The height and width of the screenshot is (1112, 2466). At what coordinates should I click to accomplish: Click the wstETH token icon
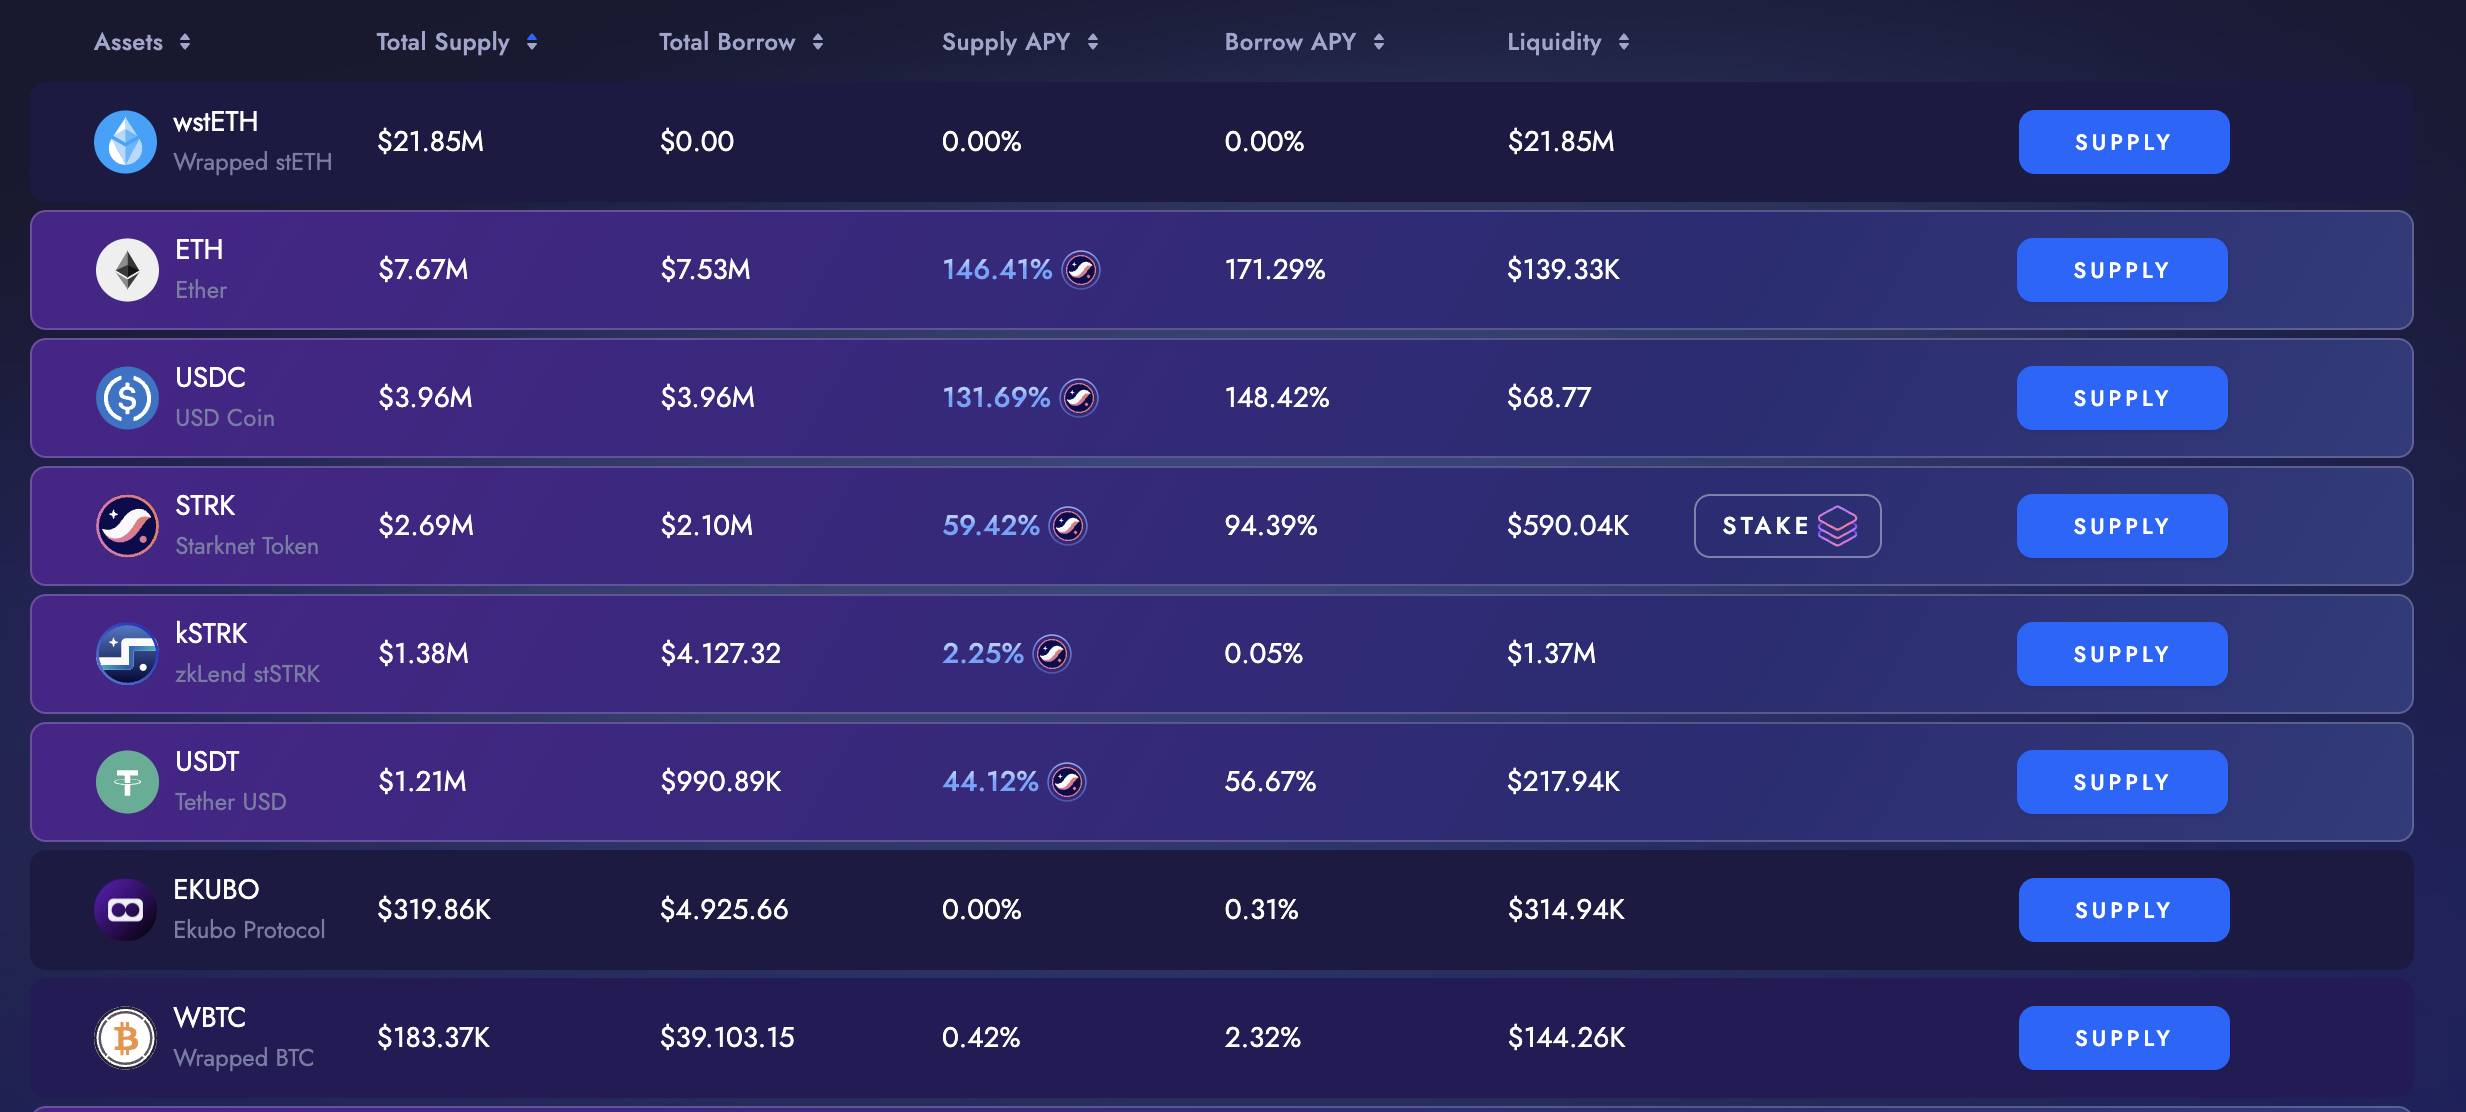point(125,142)
